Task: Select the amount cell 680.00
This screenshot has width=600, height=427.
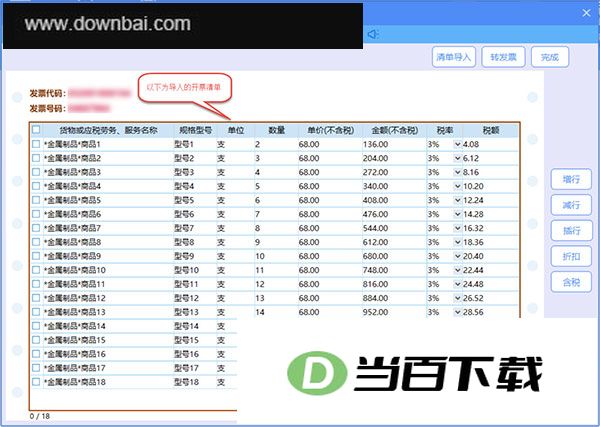Action: tap(395, 256)
